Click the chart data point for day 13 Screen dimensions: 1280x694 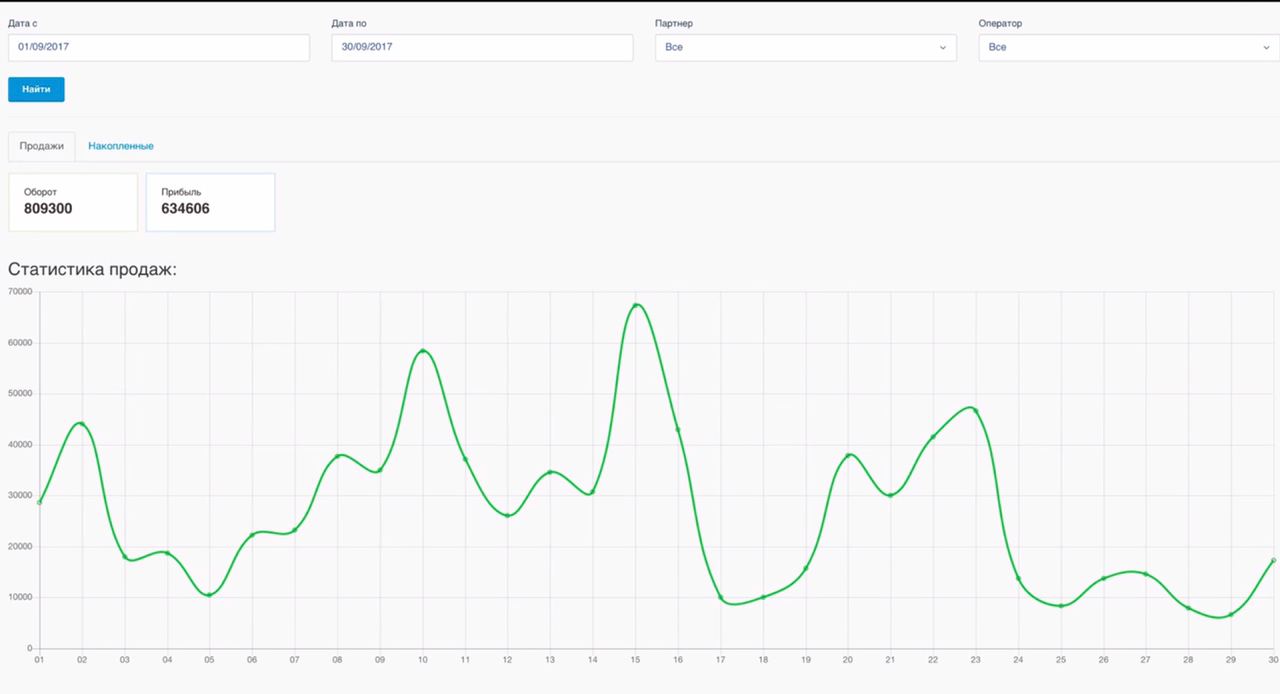pos(550,472)
